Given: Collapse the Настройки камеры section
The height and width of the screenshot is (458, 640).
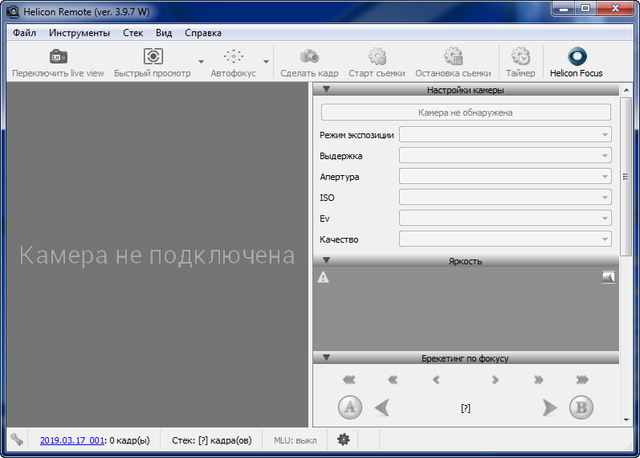Looking at the screenshot, I should (x=326, y=90).
